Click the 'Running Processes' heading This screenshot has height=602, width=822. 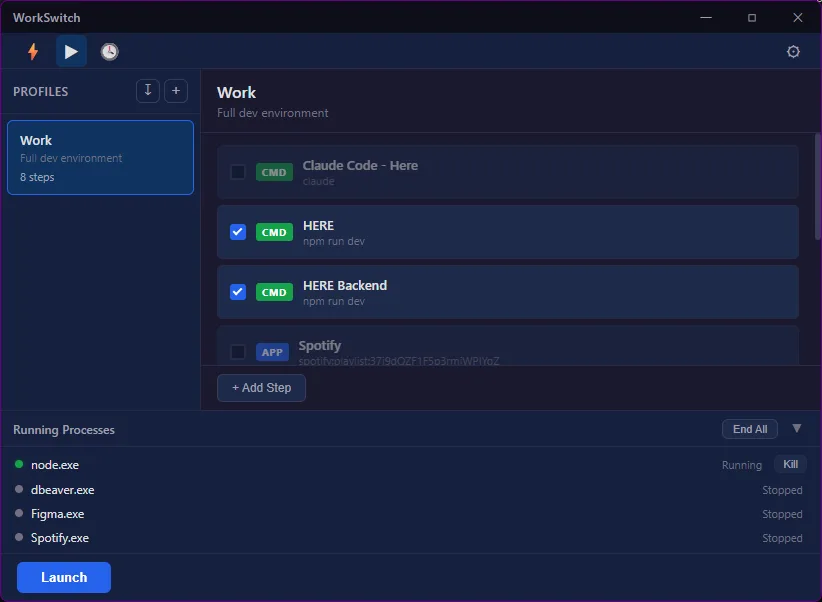[64, 430]
